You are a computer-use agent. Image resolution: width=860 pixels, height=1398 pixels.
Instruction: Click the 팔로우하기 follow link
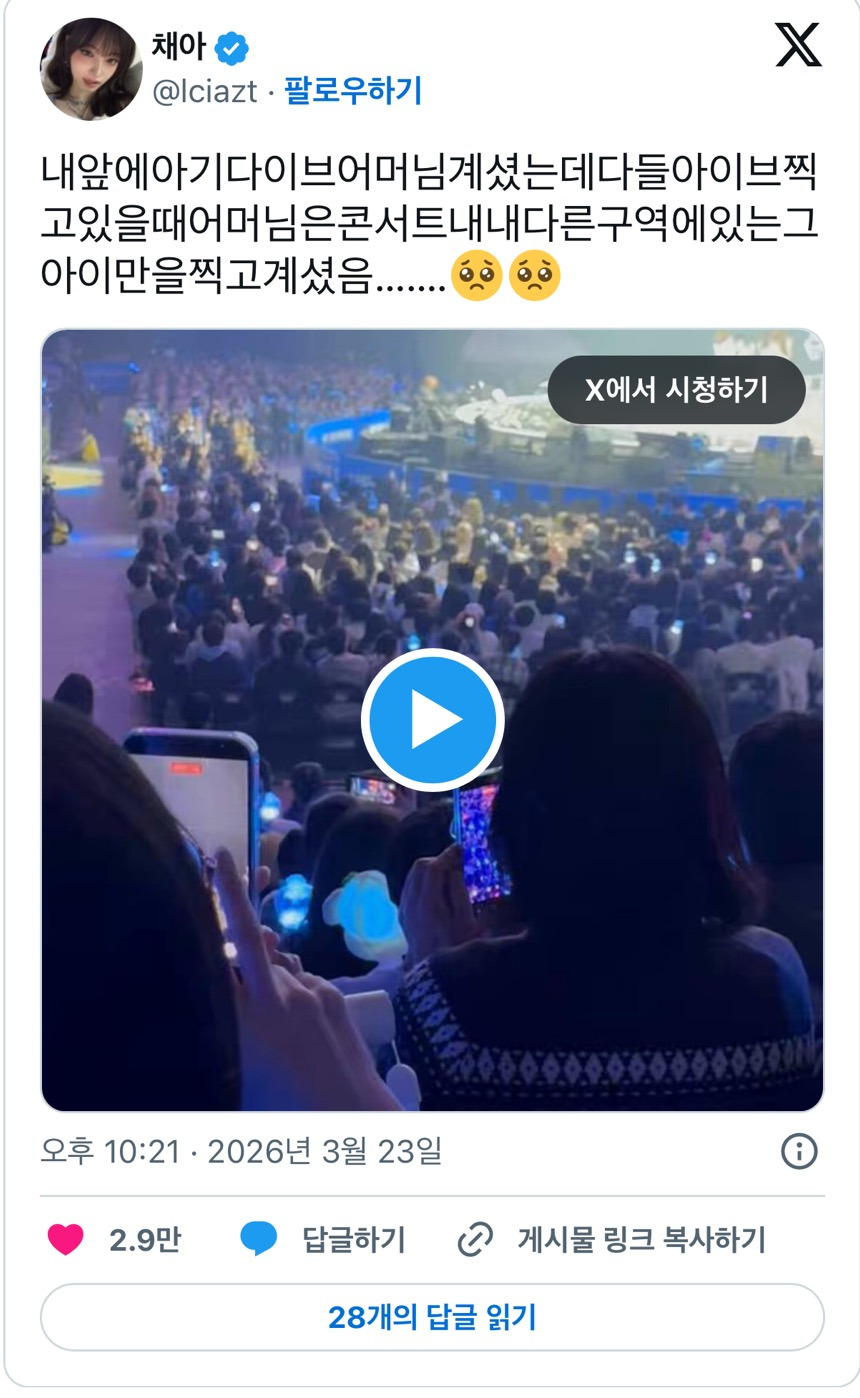click(x=353, y=92)
